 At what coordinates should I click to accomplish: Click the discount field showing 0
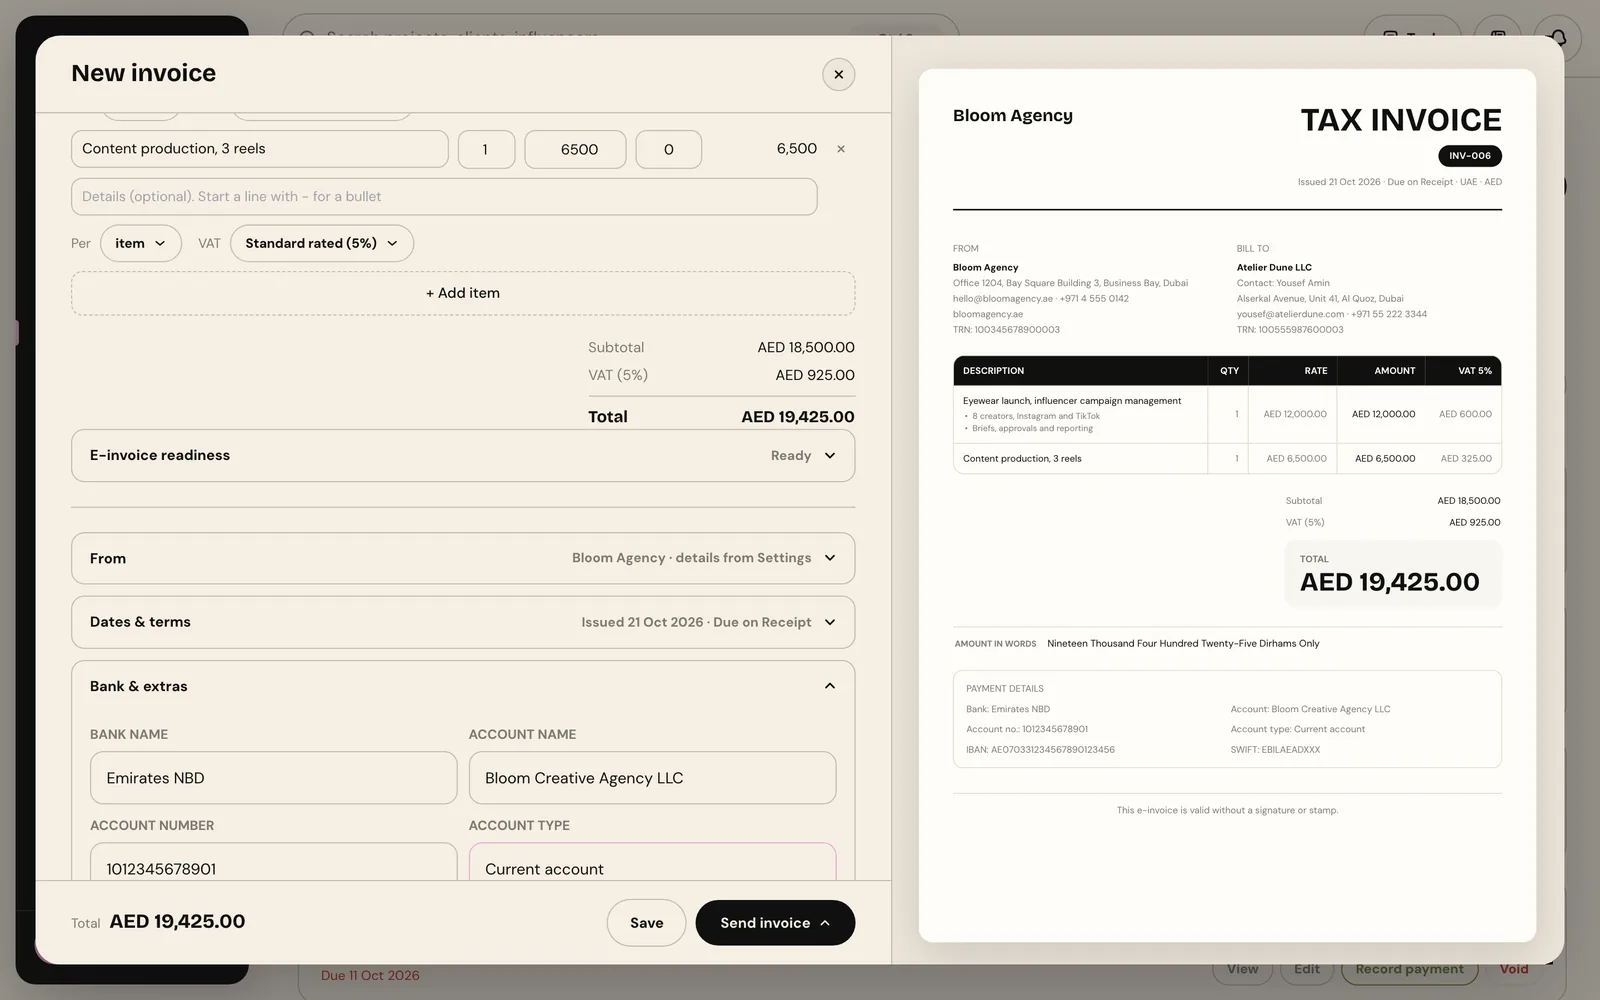click(669, 149)
